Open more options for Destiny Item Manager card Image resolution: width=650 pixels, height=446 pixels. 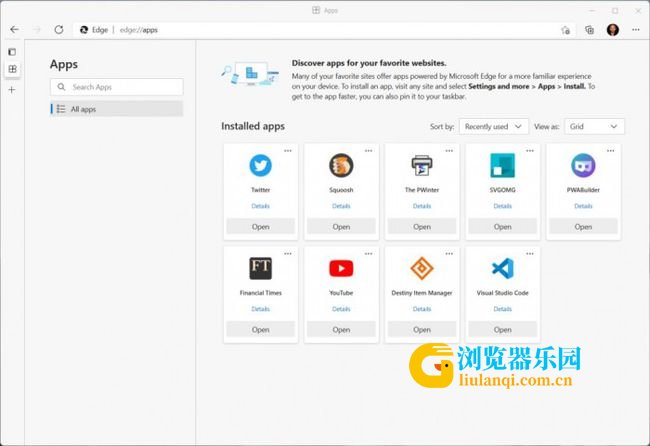[449, 254]
